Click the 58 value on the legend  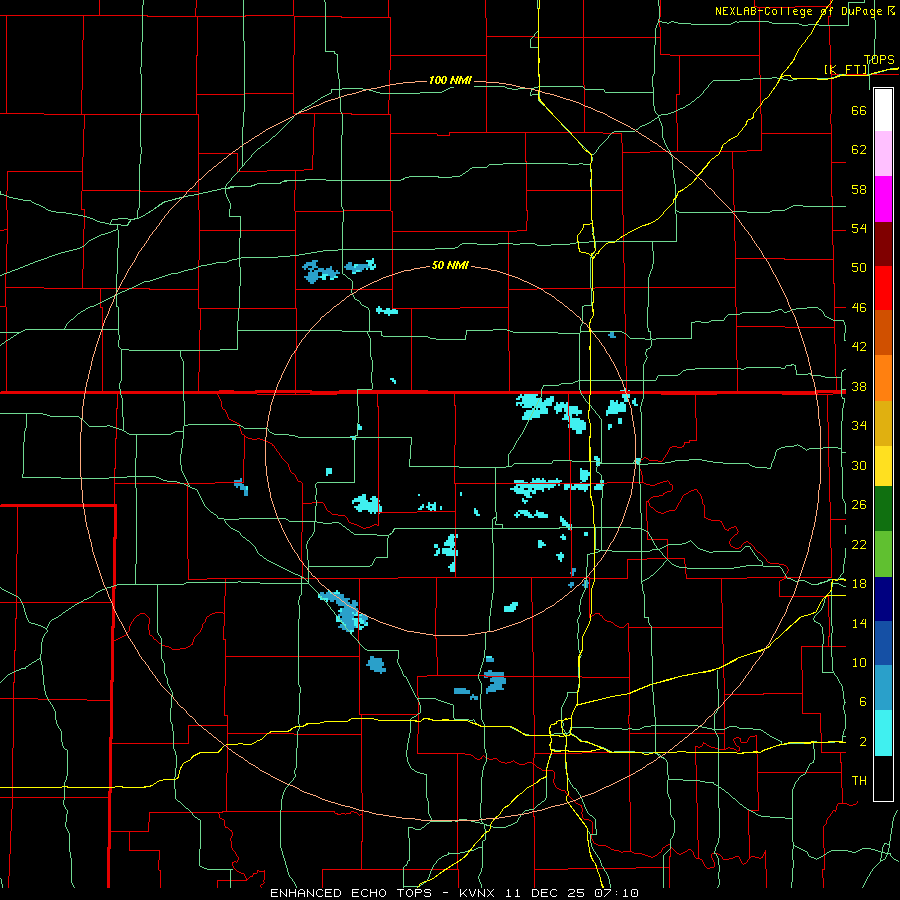click(859, 189)
